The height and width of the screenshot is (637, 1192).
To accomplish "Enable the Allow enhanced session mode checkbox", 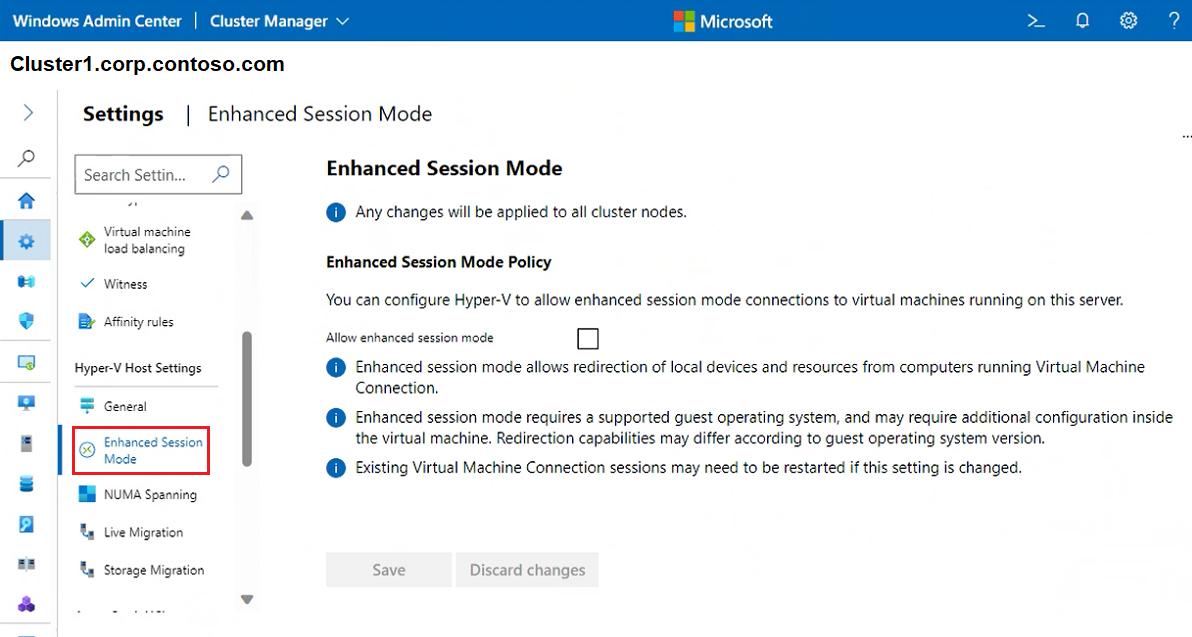I will pyautogui.click(x=587, y=338).
